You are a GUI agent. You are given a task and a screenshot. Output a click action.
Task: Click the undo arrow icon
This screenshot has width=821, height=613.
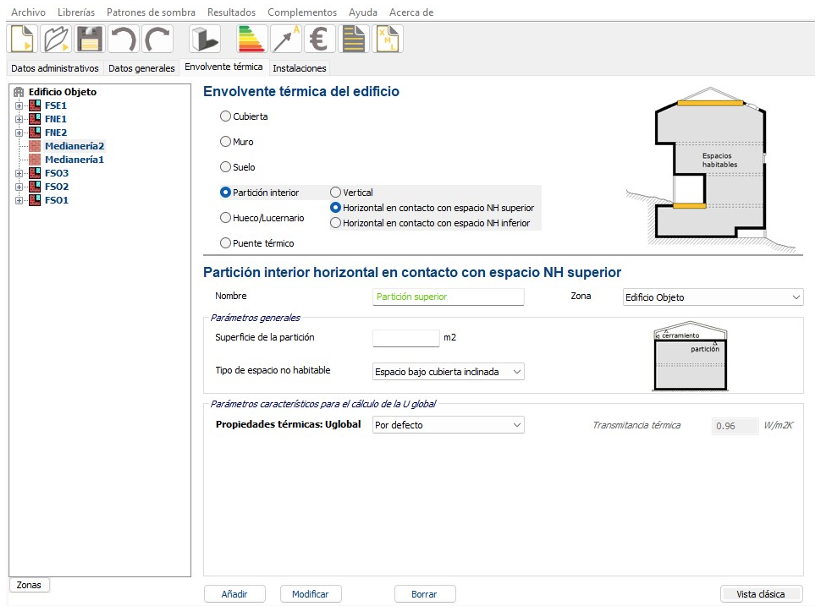(123, 39)
